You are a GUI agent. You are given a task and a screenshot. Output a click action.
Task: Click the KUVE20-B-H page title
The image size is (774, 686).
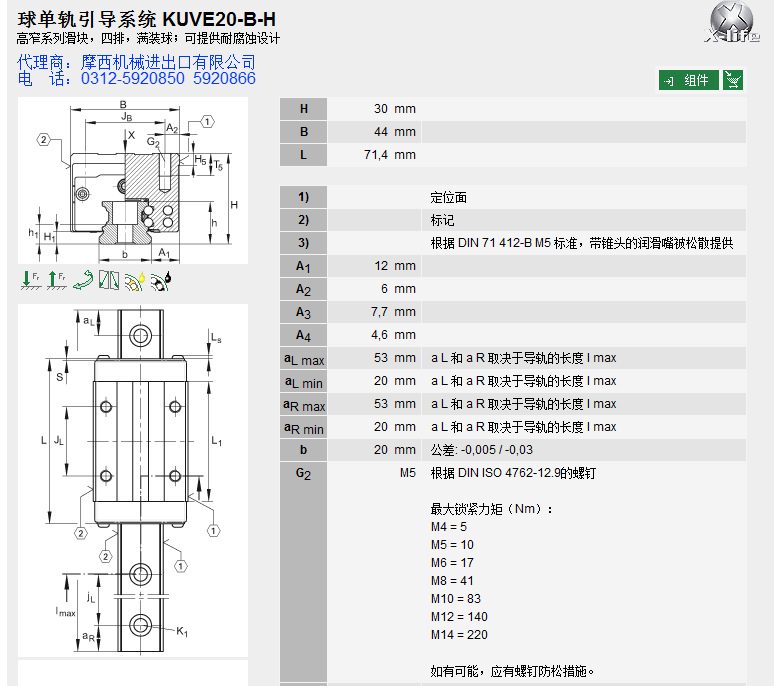pyautogui.click(x=147, y=18)
